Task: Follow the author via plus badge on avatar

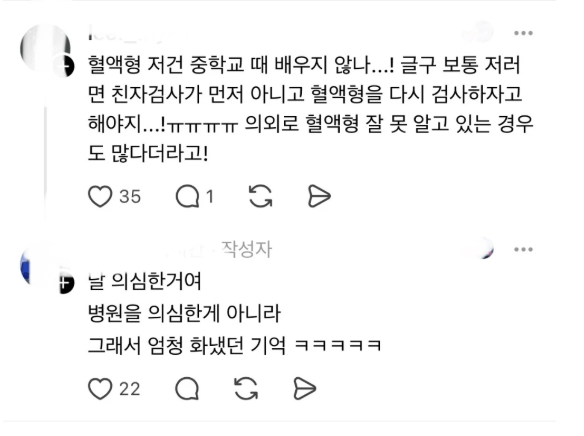Action: (66, 284)
